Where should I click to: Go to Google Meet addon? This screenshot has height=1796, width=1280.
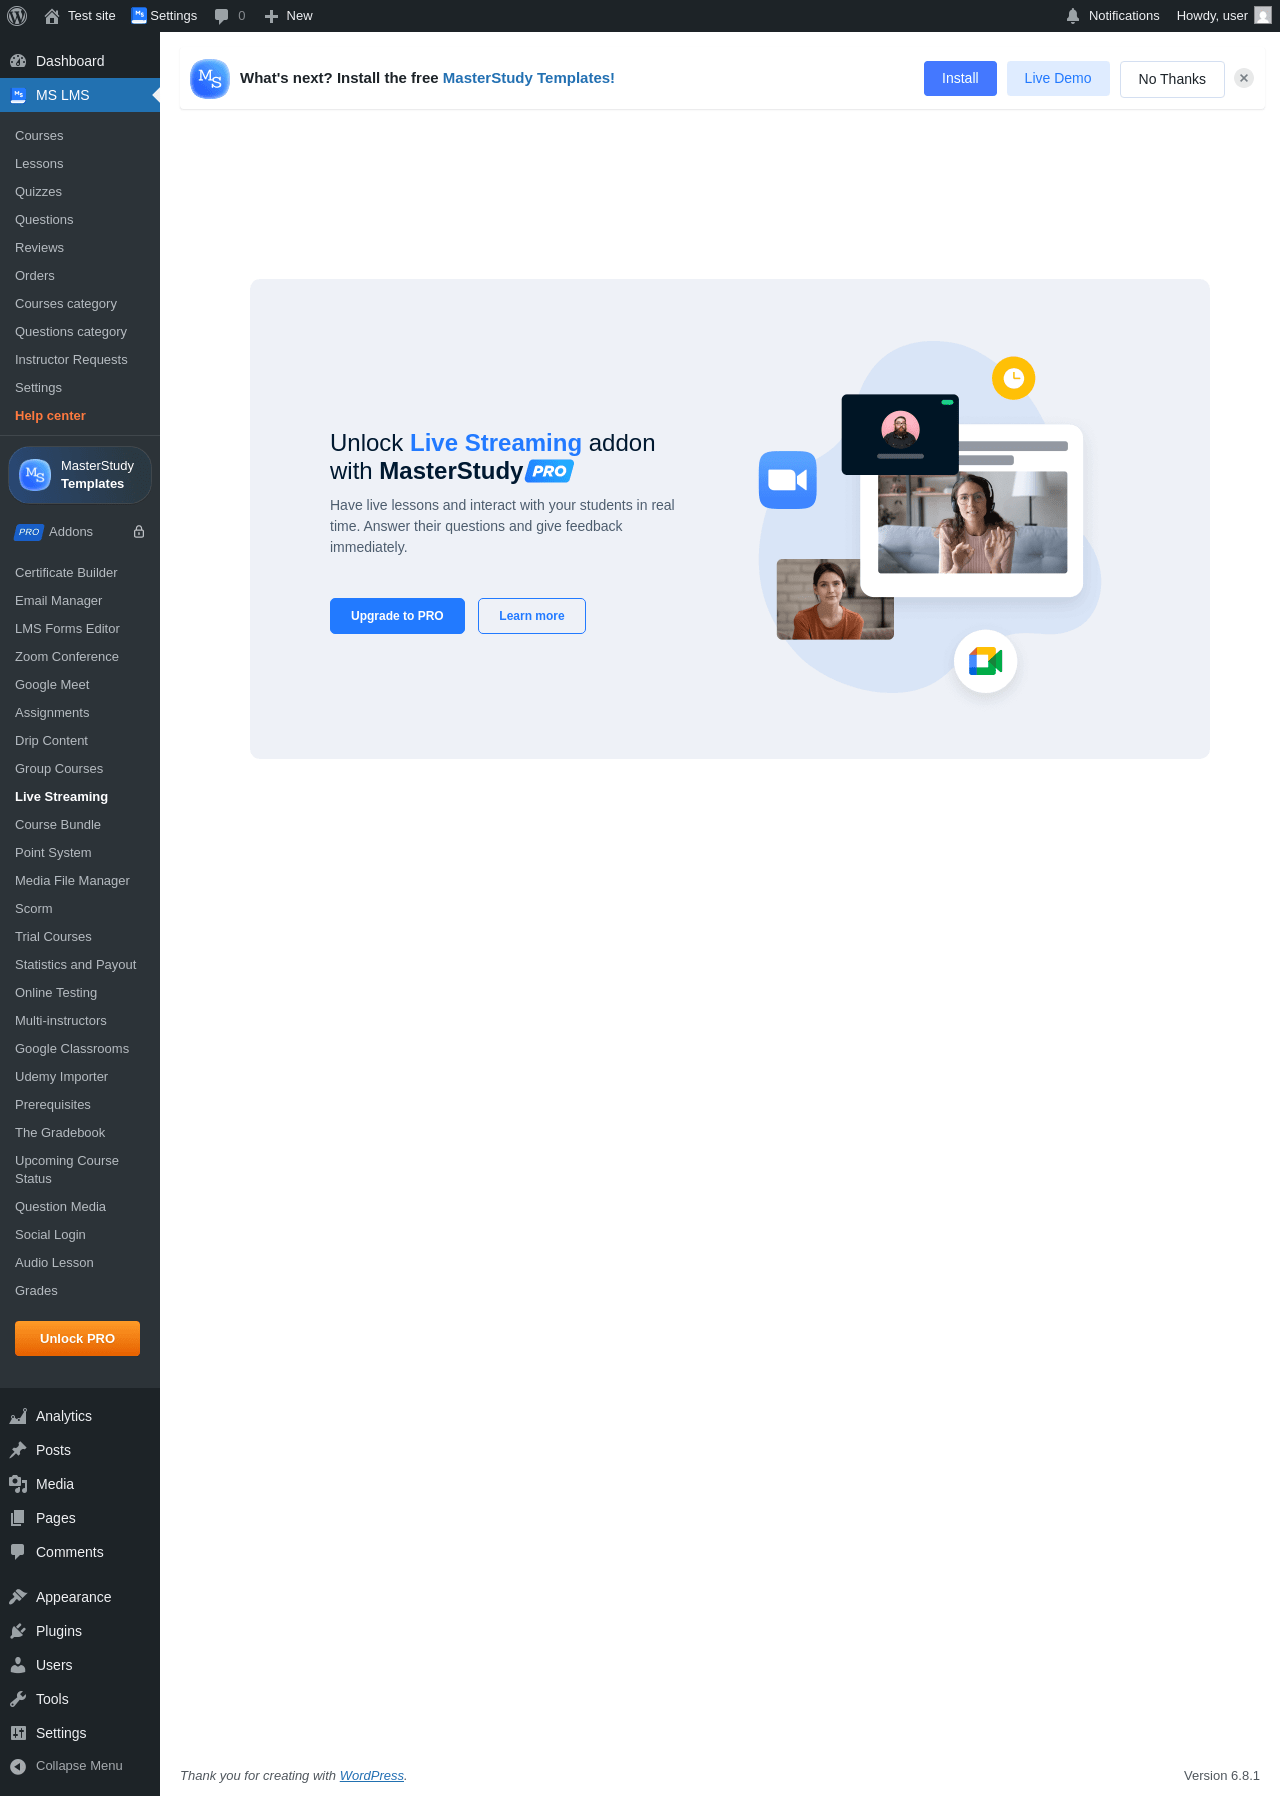pyautogui.click(x=52, y=685)
